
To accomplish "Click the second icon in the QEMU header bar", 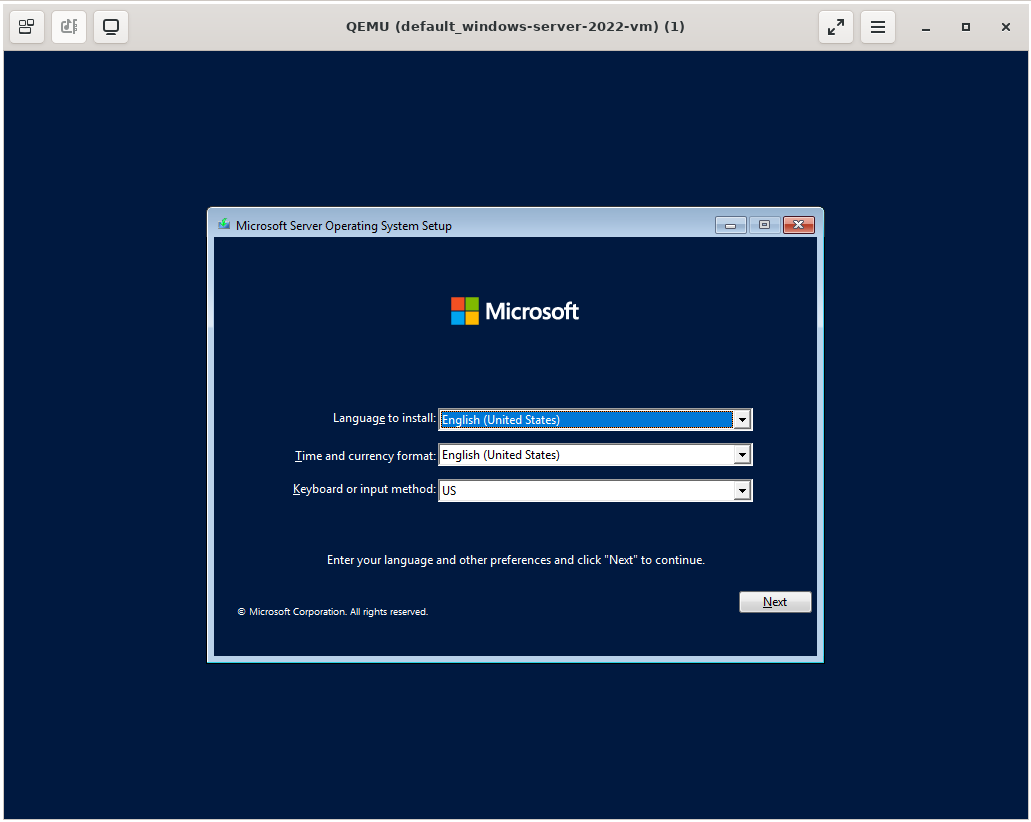I will point(69,27).
